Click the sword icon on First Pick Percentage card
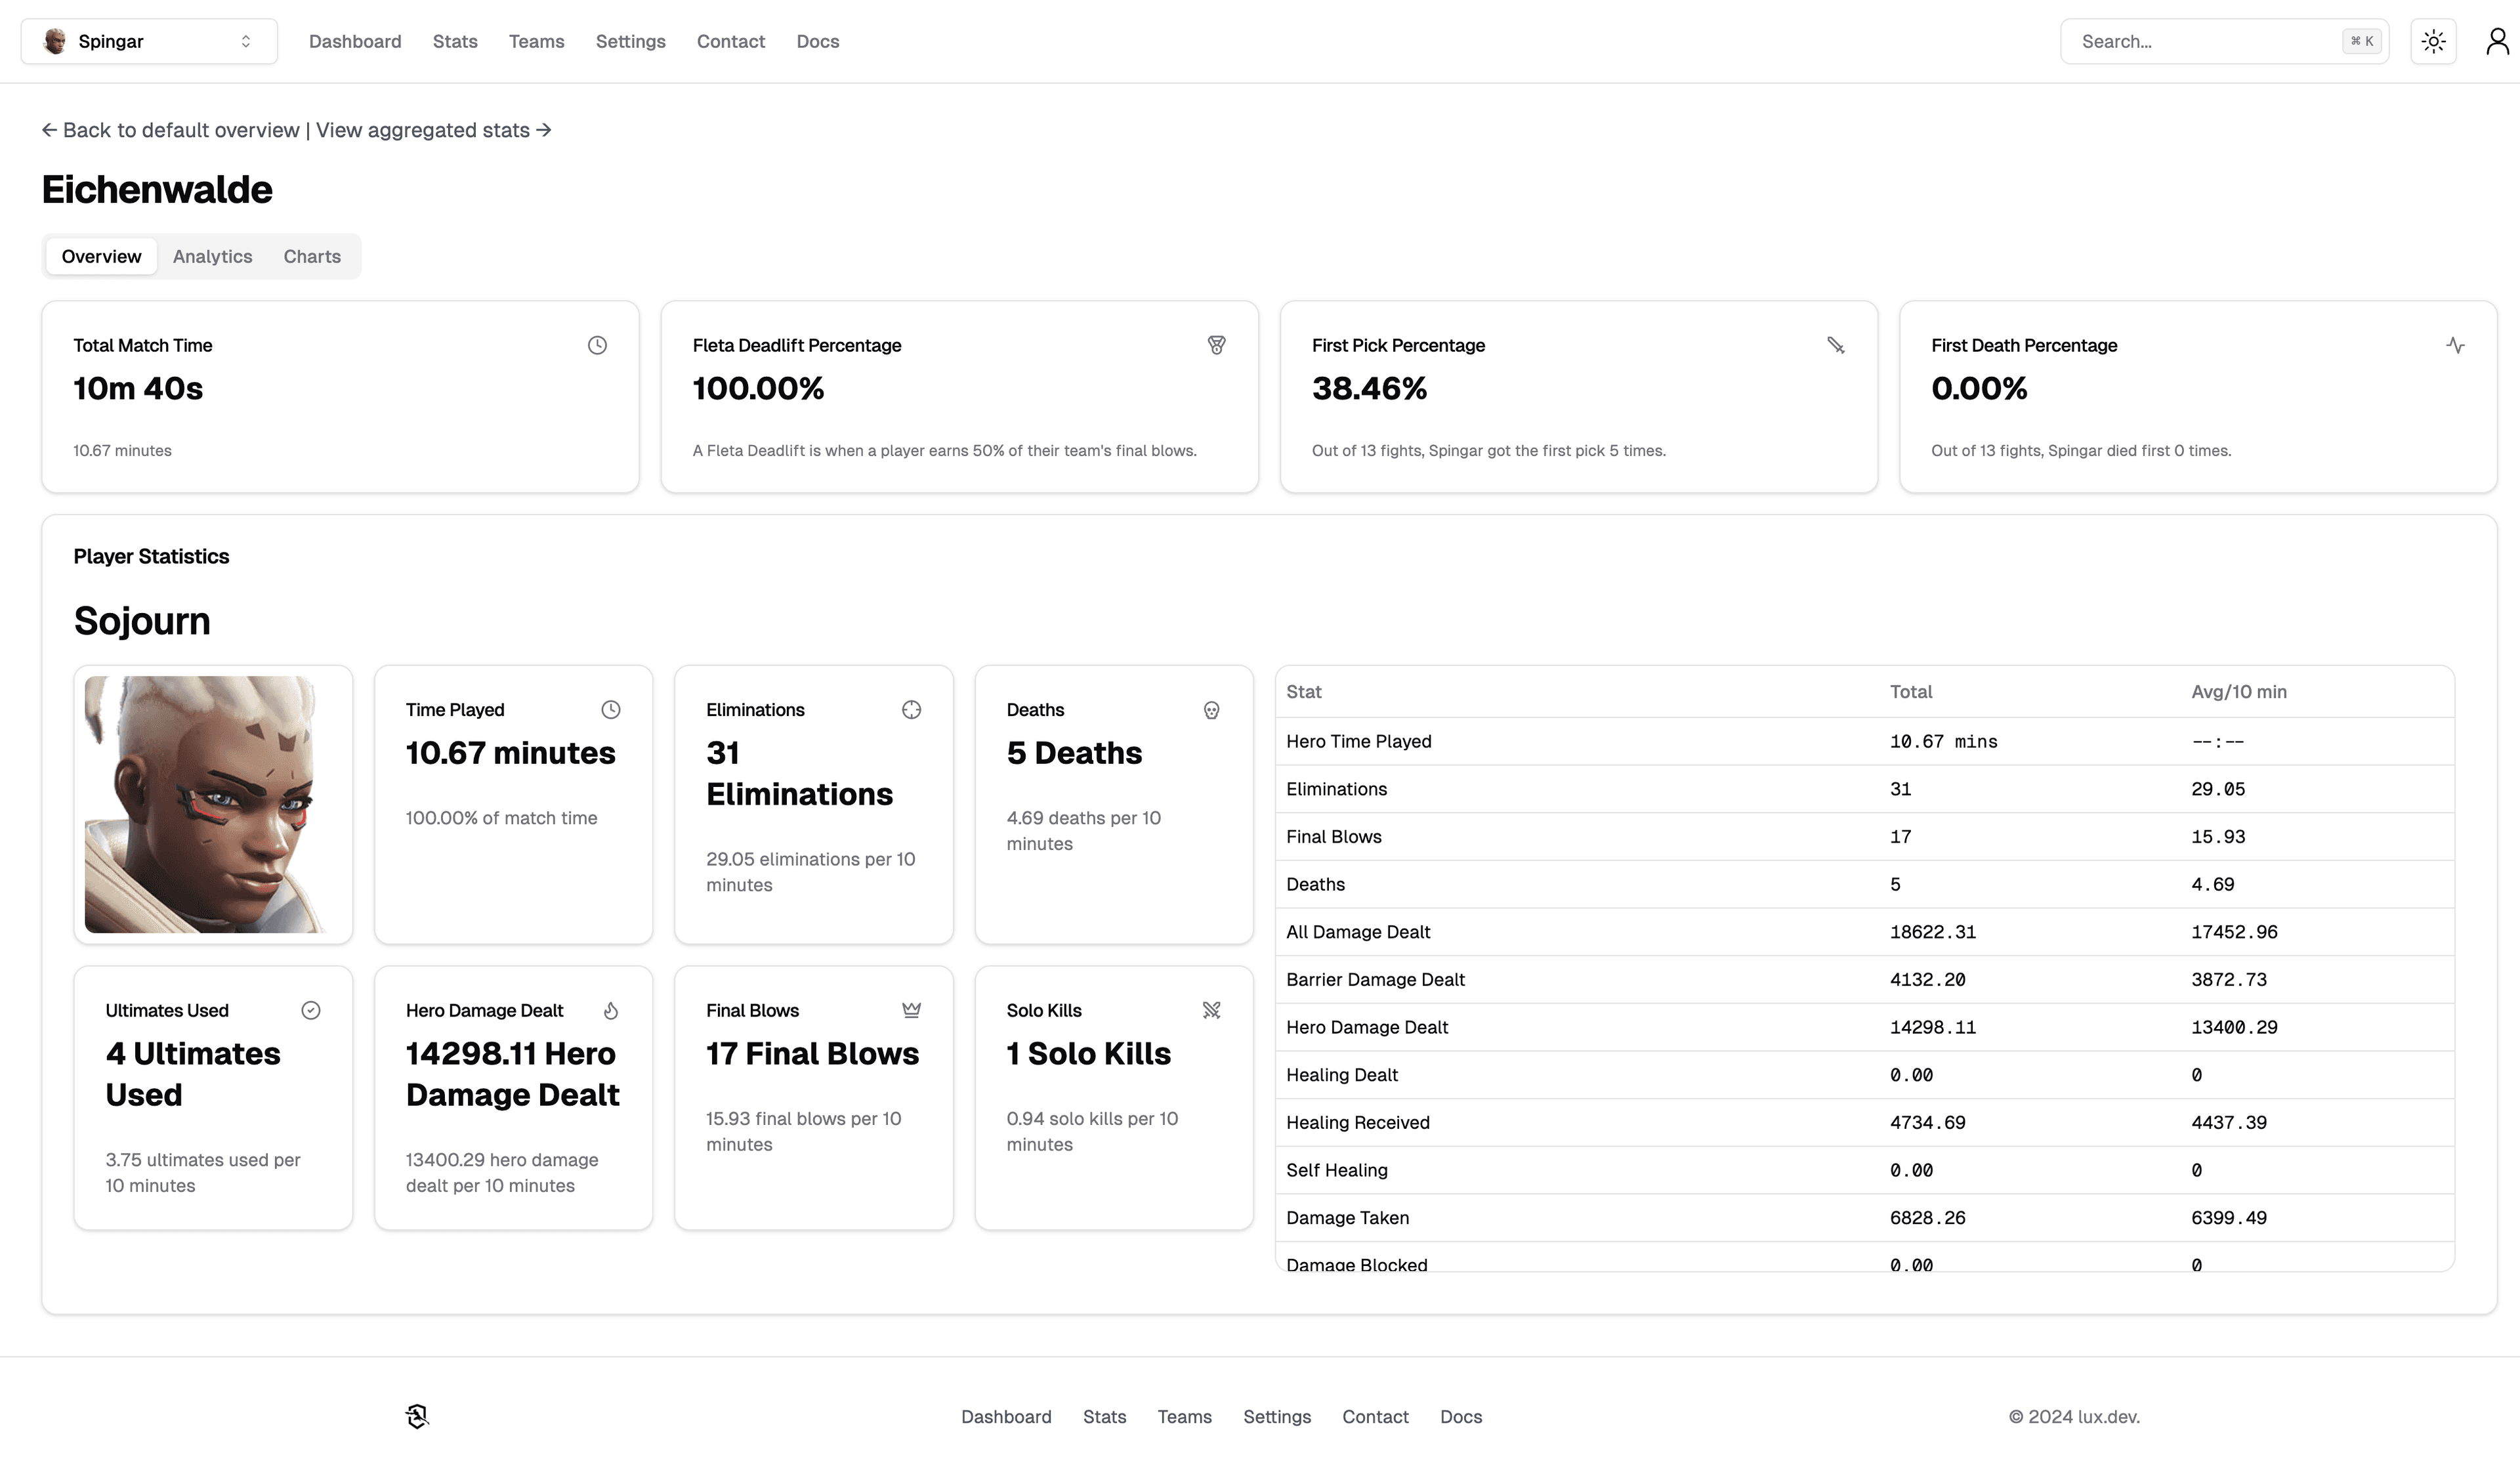 coord(1835,345)
